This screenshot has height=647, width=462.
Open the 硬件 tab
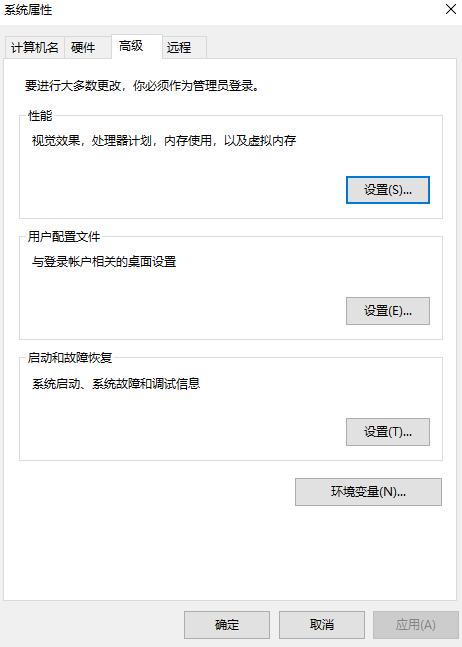[87, 47]
